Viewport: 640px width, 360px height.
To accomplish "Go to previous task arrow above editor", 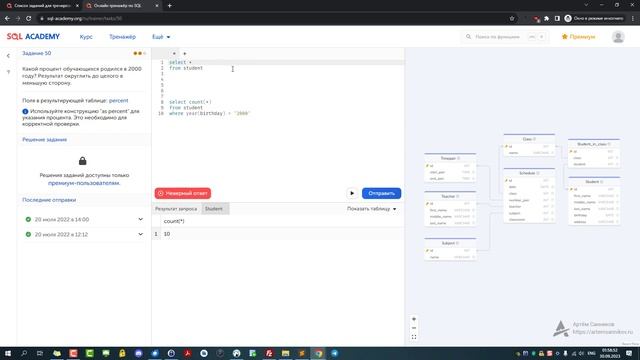I will (x=174, y=53).
